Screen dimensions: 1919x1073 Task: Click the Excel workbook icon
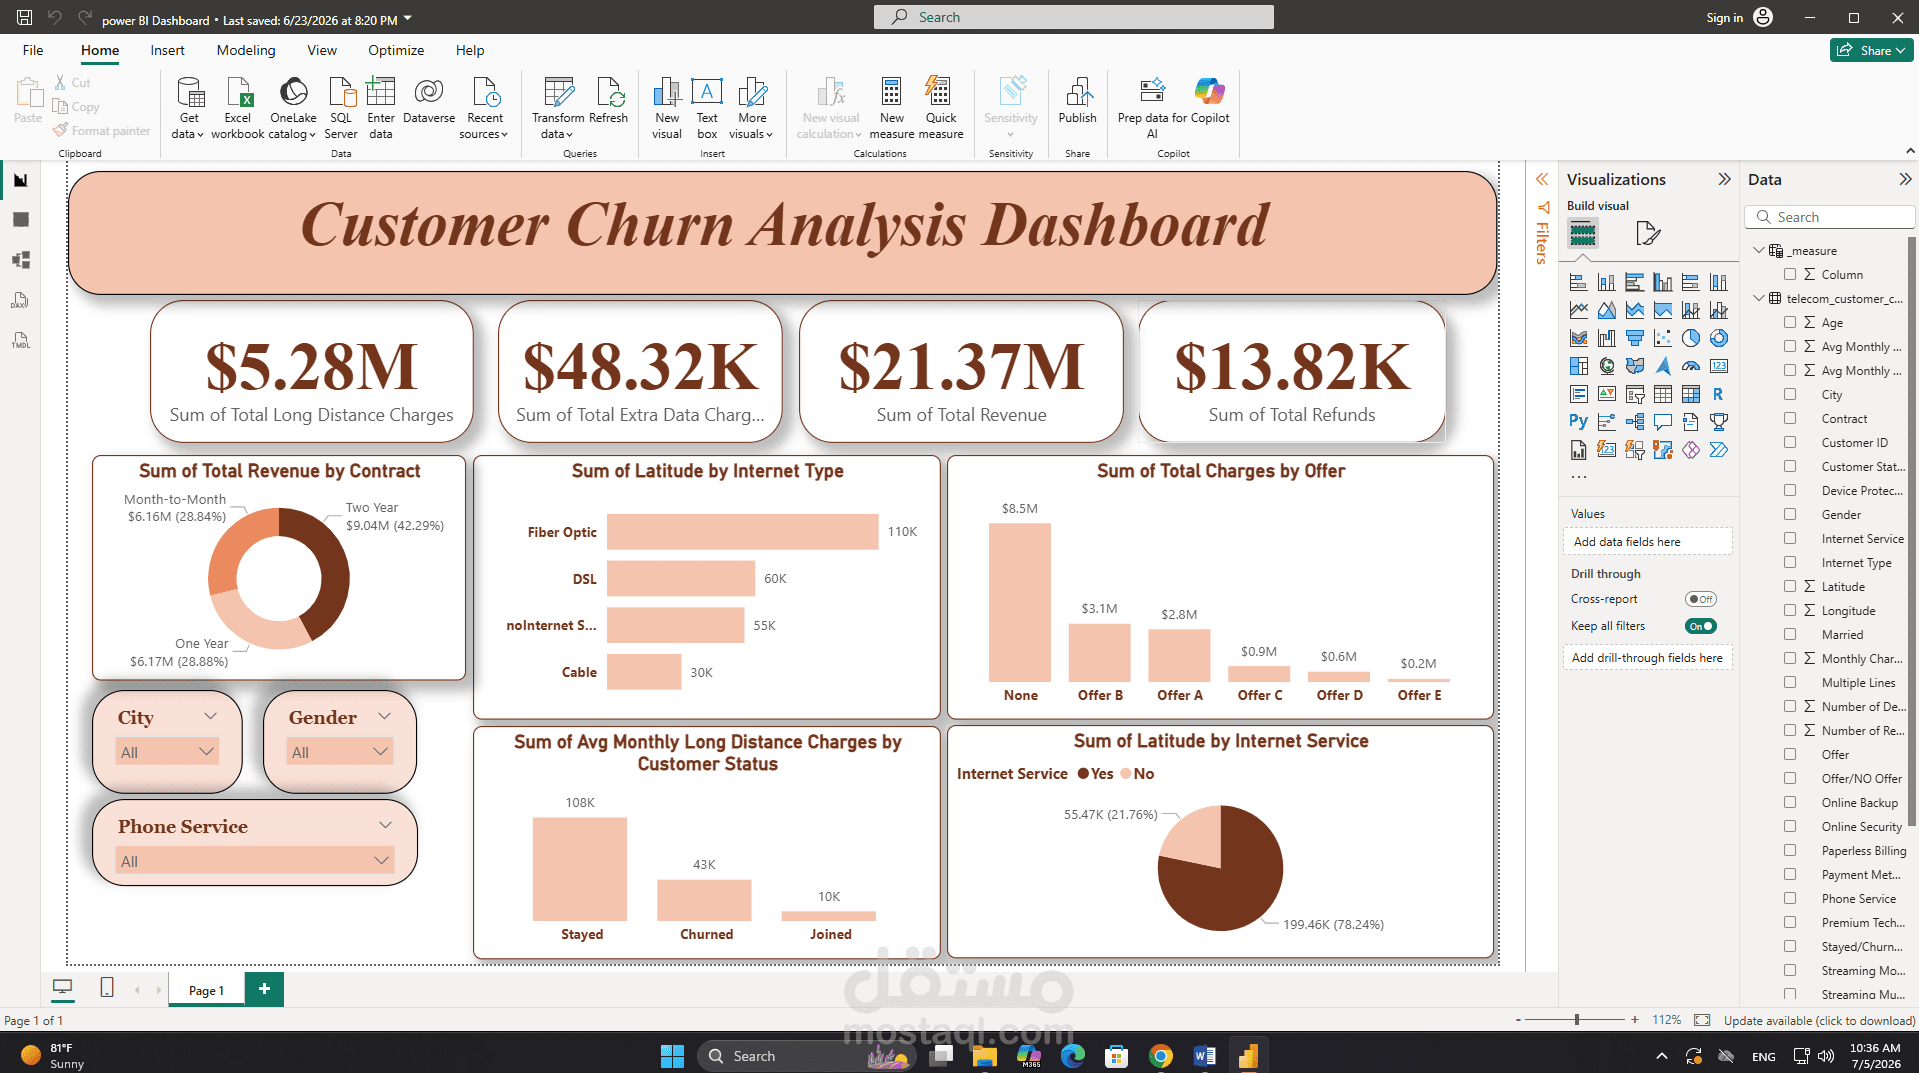(238, 108)
